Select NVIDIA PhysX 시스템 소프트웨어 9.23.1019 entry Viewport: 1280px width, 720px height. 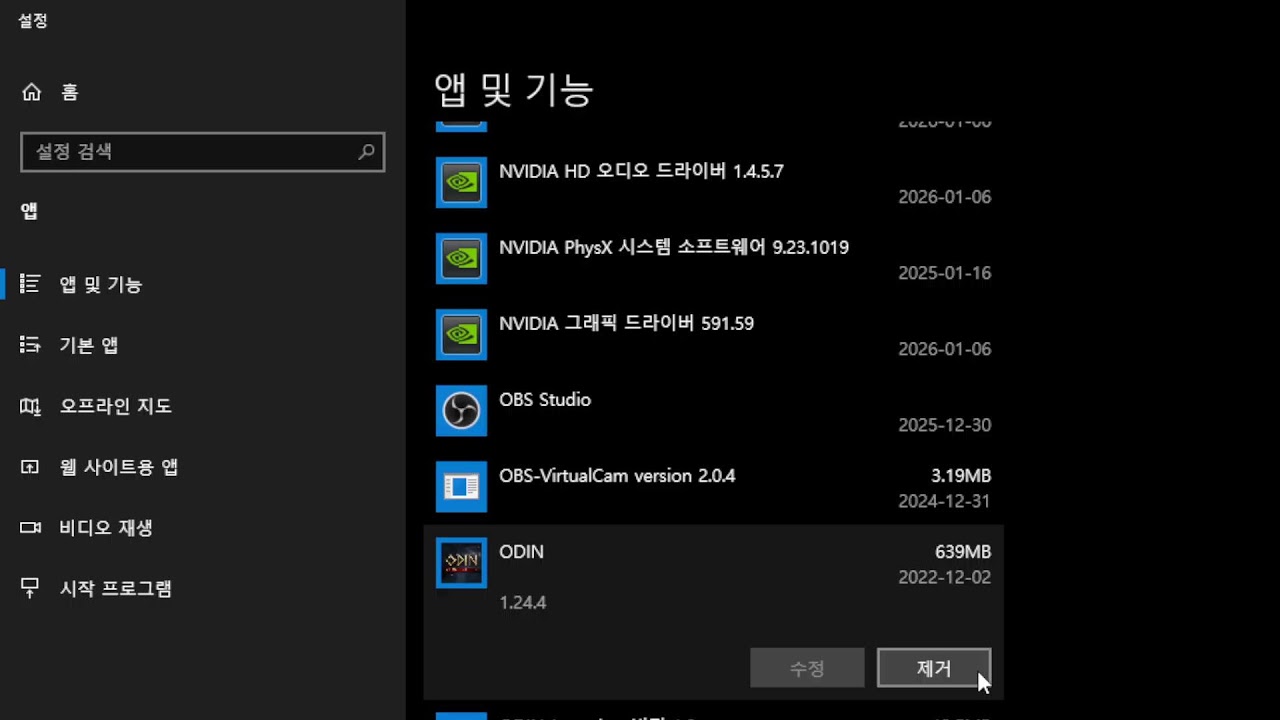click(x=713, y=258)
